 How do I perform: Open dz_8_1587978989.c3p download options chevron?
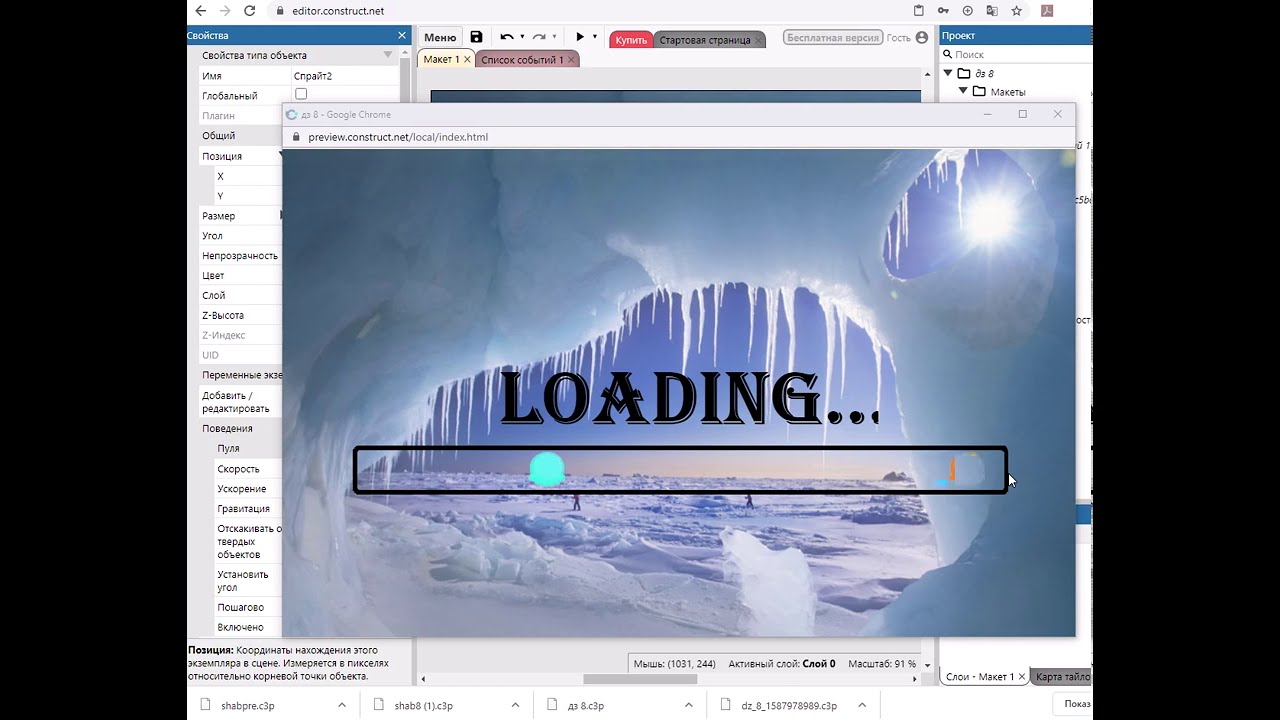[x=861, y=705]
